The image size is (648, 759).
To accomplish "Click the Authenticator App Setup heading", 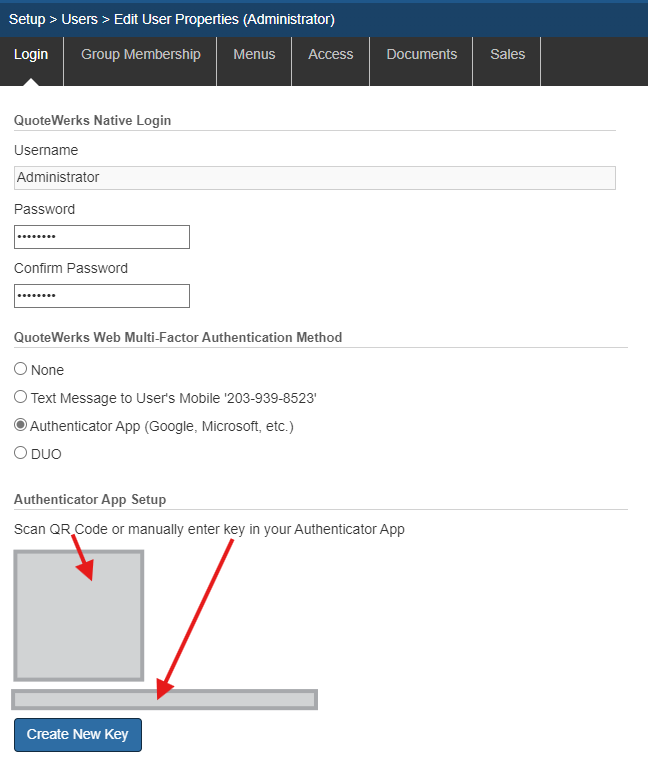I will 90,499.
